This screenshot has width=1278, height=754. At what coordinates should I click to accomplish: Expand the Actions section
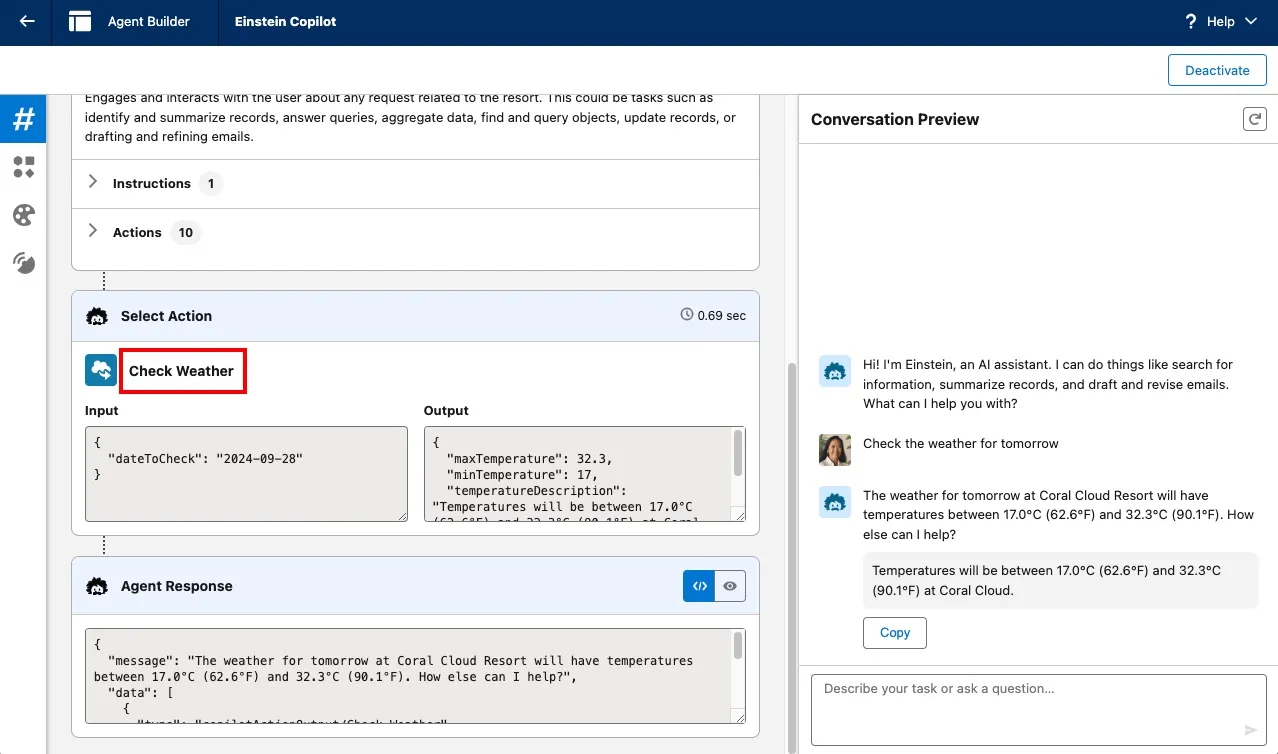[93, 232]
